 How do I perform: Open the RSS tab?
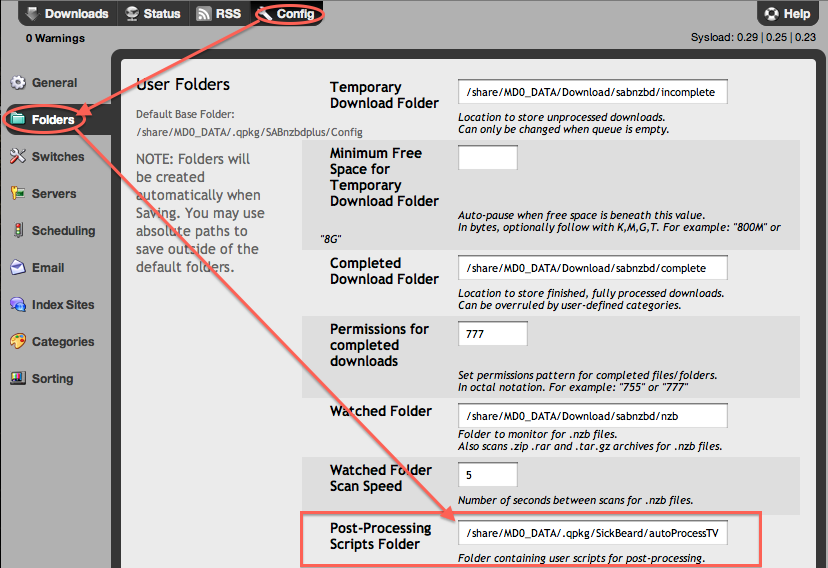click(219, 14)
